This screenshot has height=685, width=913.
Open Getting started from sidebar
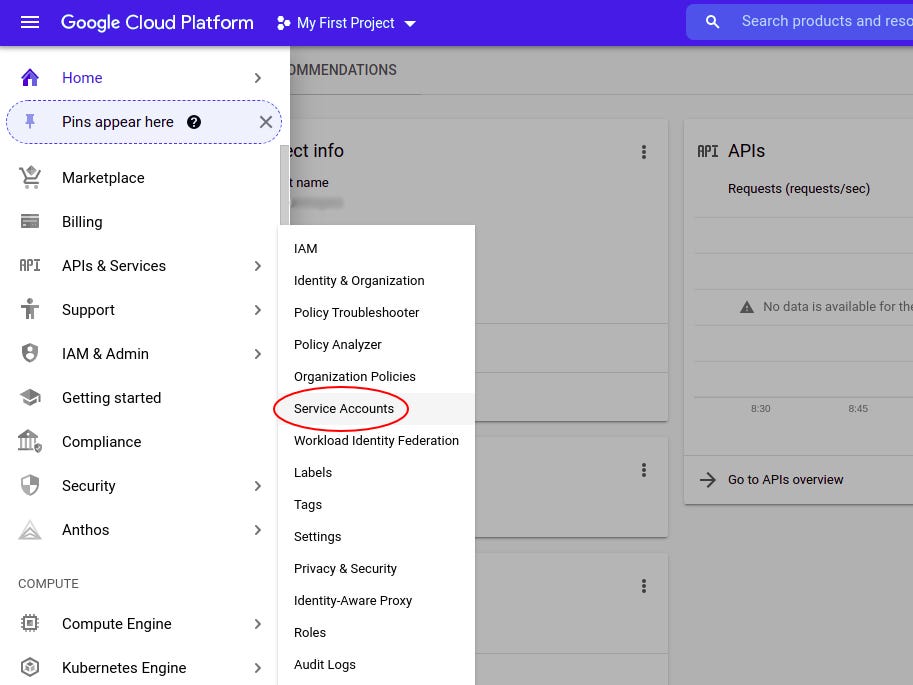[111, 398]
